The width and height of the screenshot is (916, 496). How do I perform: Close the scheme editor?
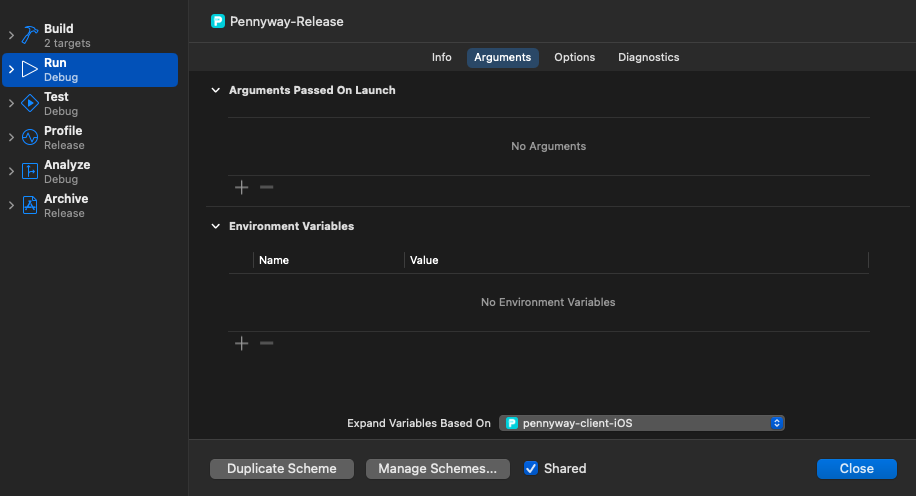pos(856,469)
